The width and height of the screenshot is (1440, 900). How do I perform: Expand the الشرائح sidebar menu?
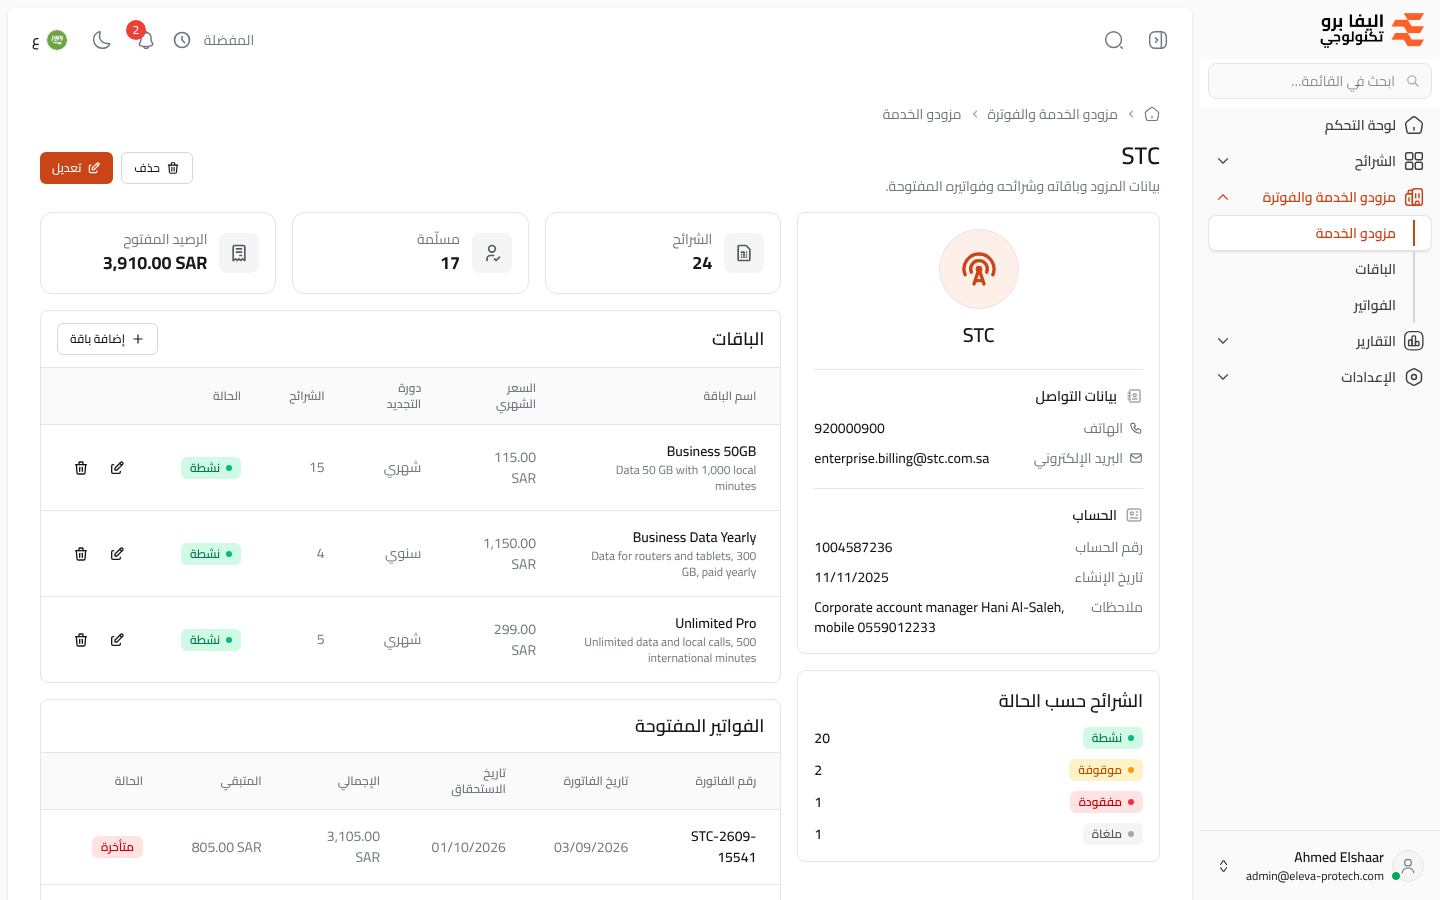1319,161
